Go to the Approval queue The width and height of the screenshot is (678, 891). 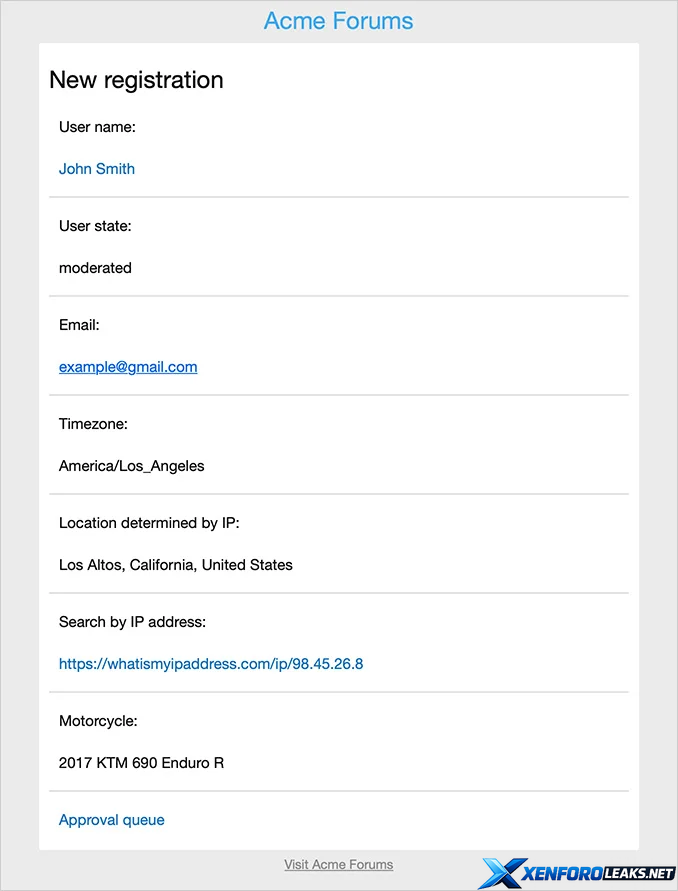[x=112, y=820]
